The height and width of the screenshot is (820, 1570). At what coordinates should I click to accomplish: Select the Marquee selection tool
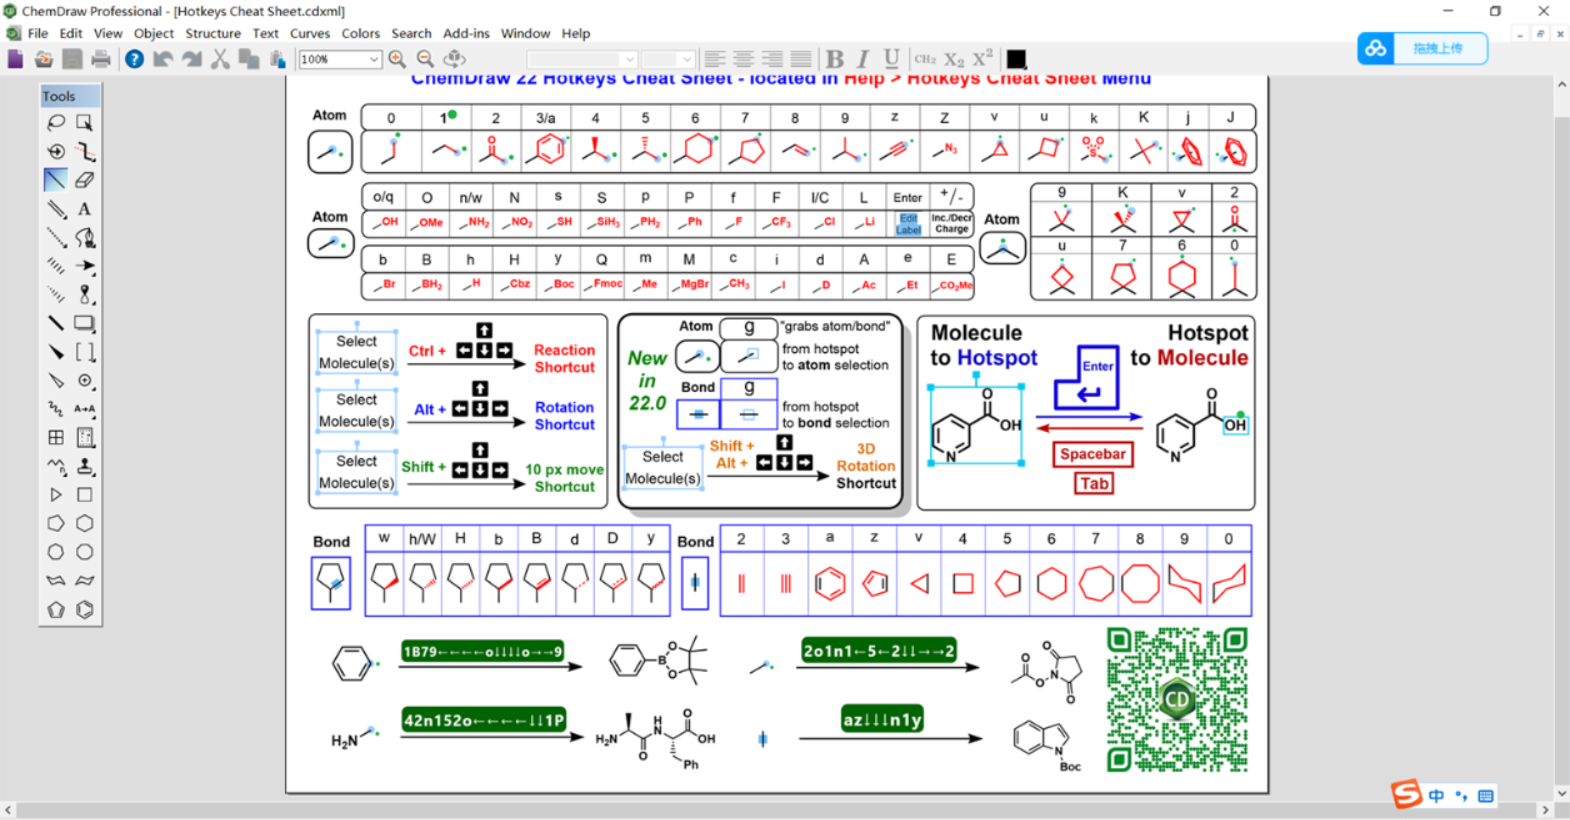[x=85, y=123]
